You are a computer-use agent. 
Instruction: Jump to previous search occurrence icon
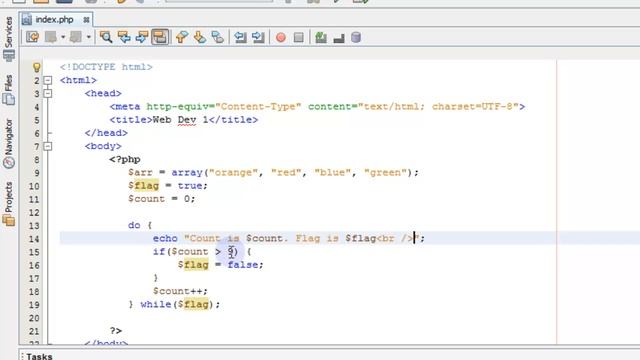(x=124, y=37)
